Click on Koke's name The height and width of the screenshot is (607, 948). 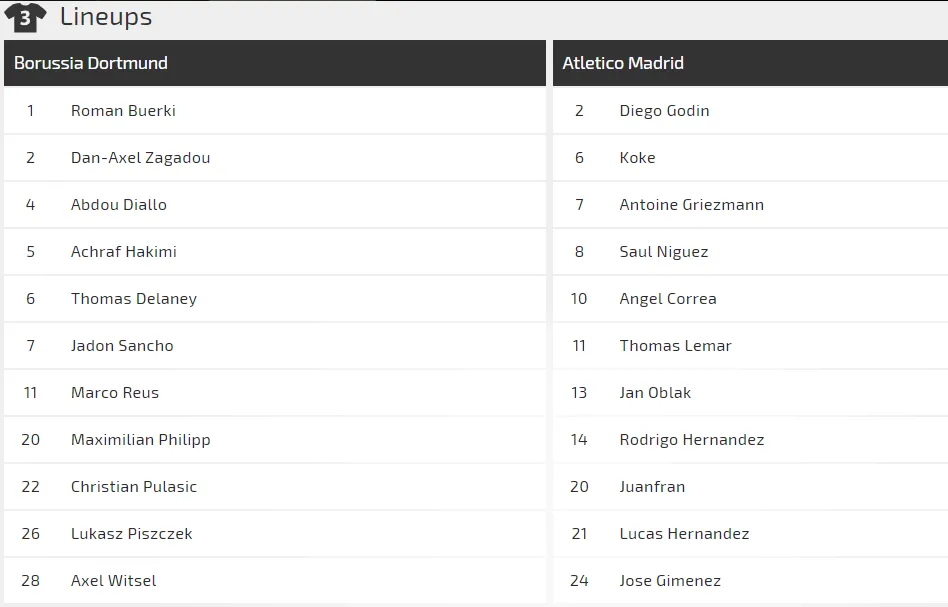[637, 158]
